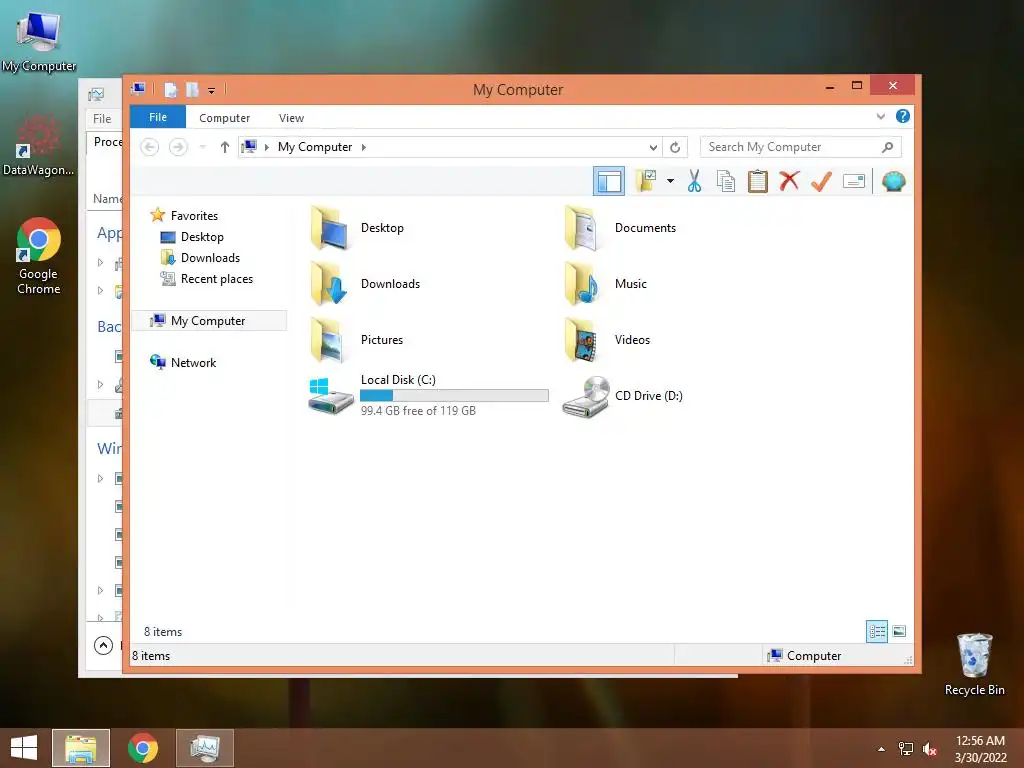Open the recent locations dropdown arrow
The width and height of the screenshot is (1024, 768).
[203, 147]
